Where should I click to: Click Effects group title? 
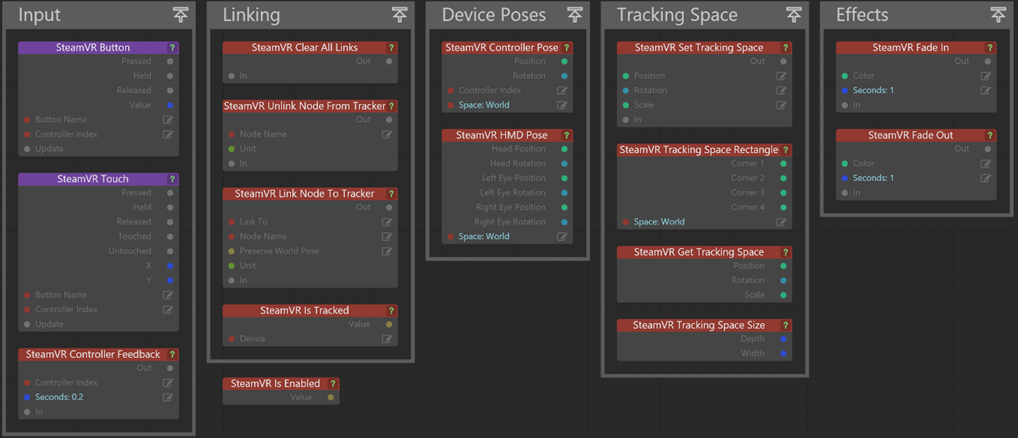(862, 15)
